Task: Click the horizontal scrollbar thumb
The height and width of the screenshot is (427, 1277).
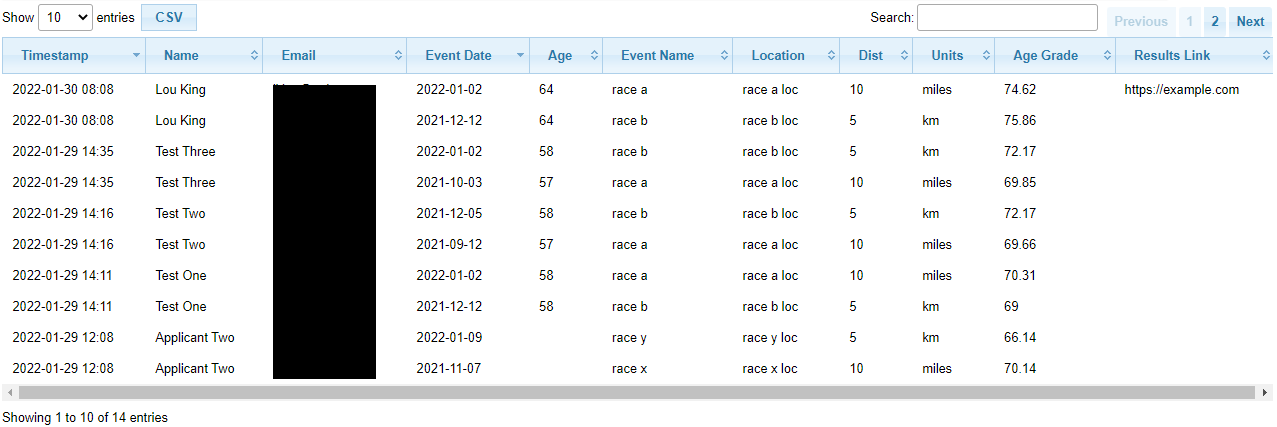Action: click(x=636, y=393)
